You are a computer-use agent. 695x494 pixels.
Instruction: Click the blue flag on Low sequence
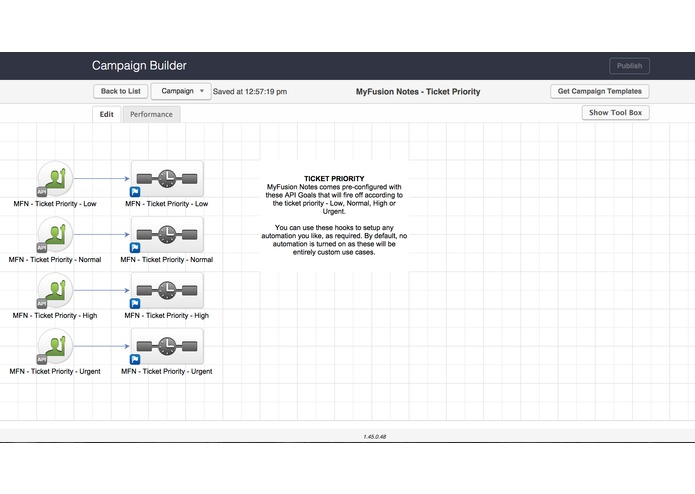click(x=135, y=192)
